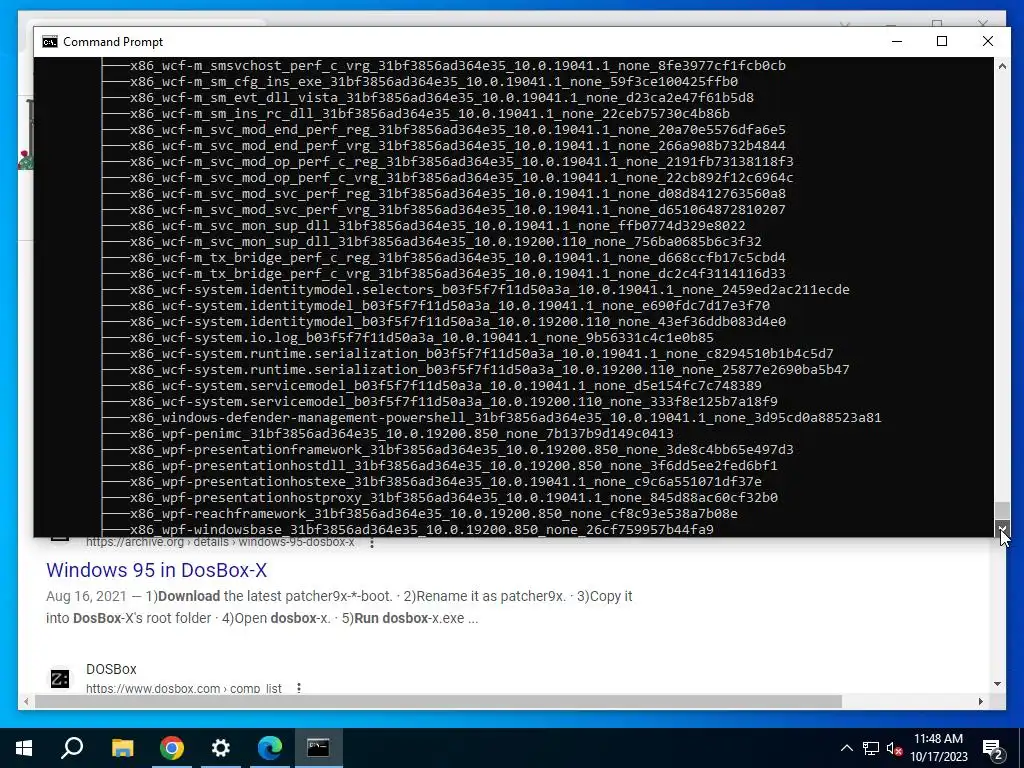Open more options beside dosbox.com comp_list URL
Image resolution: width=1024 pixels, height=768 pixels.
pyautogui.click(x=298, y=688)
